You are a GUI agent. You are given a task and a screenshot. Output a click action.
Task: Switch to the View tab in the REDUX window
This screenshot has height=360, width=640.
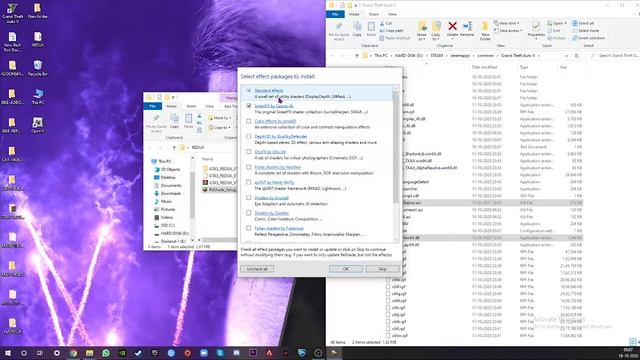click(x=210, y=106)
